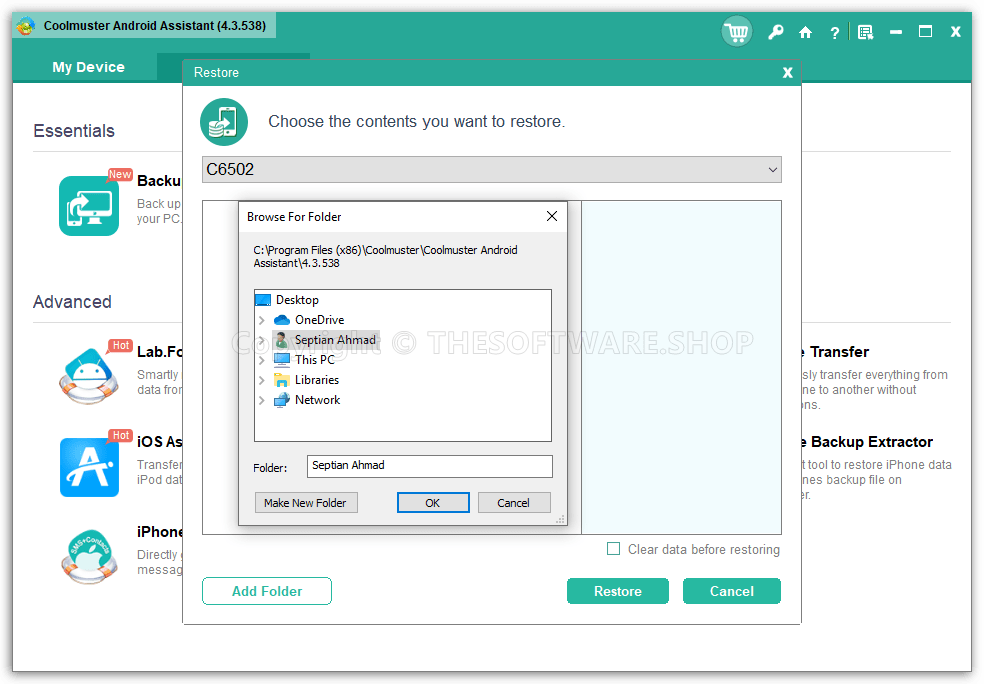Select Septian Ahmad in folder tree
This screenshot has height=684, width=984.
click(335, 340)
